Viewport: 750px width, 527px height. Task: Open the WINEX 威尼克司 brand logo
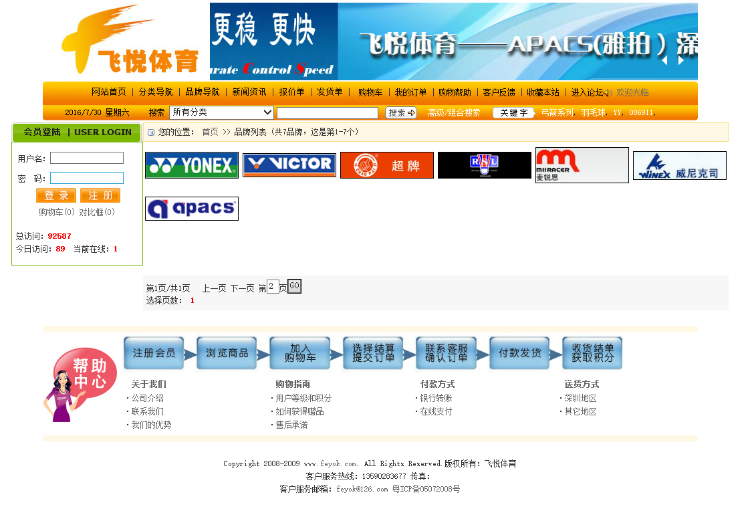point(680,165)
